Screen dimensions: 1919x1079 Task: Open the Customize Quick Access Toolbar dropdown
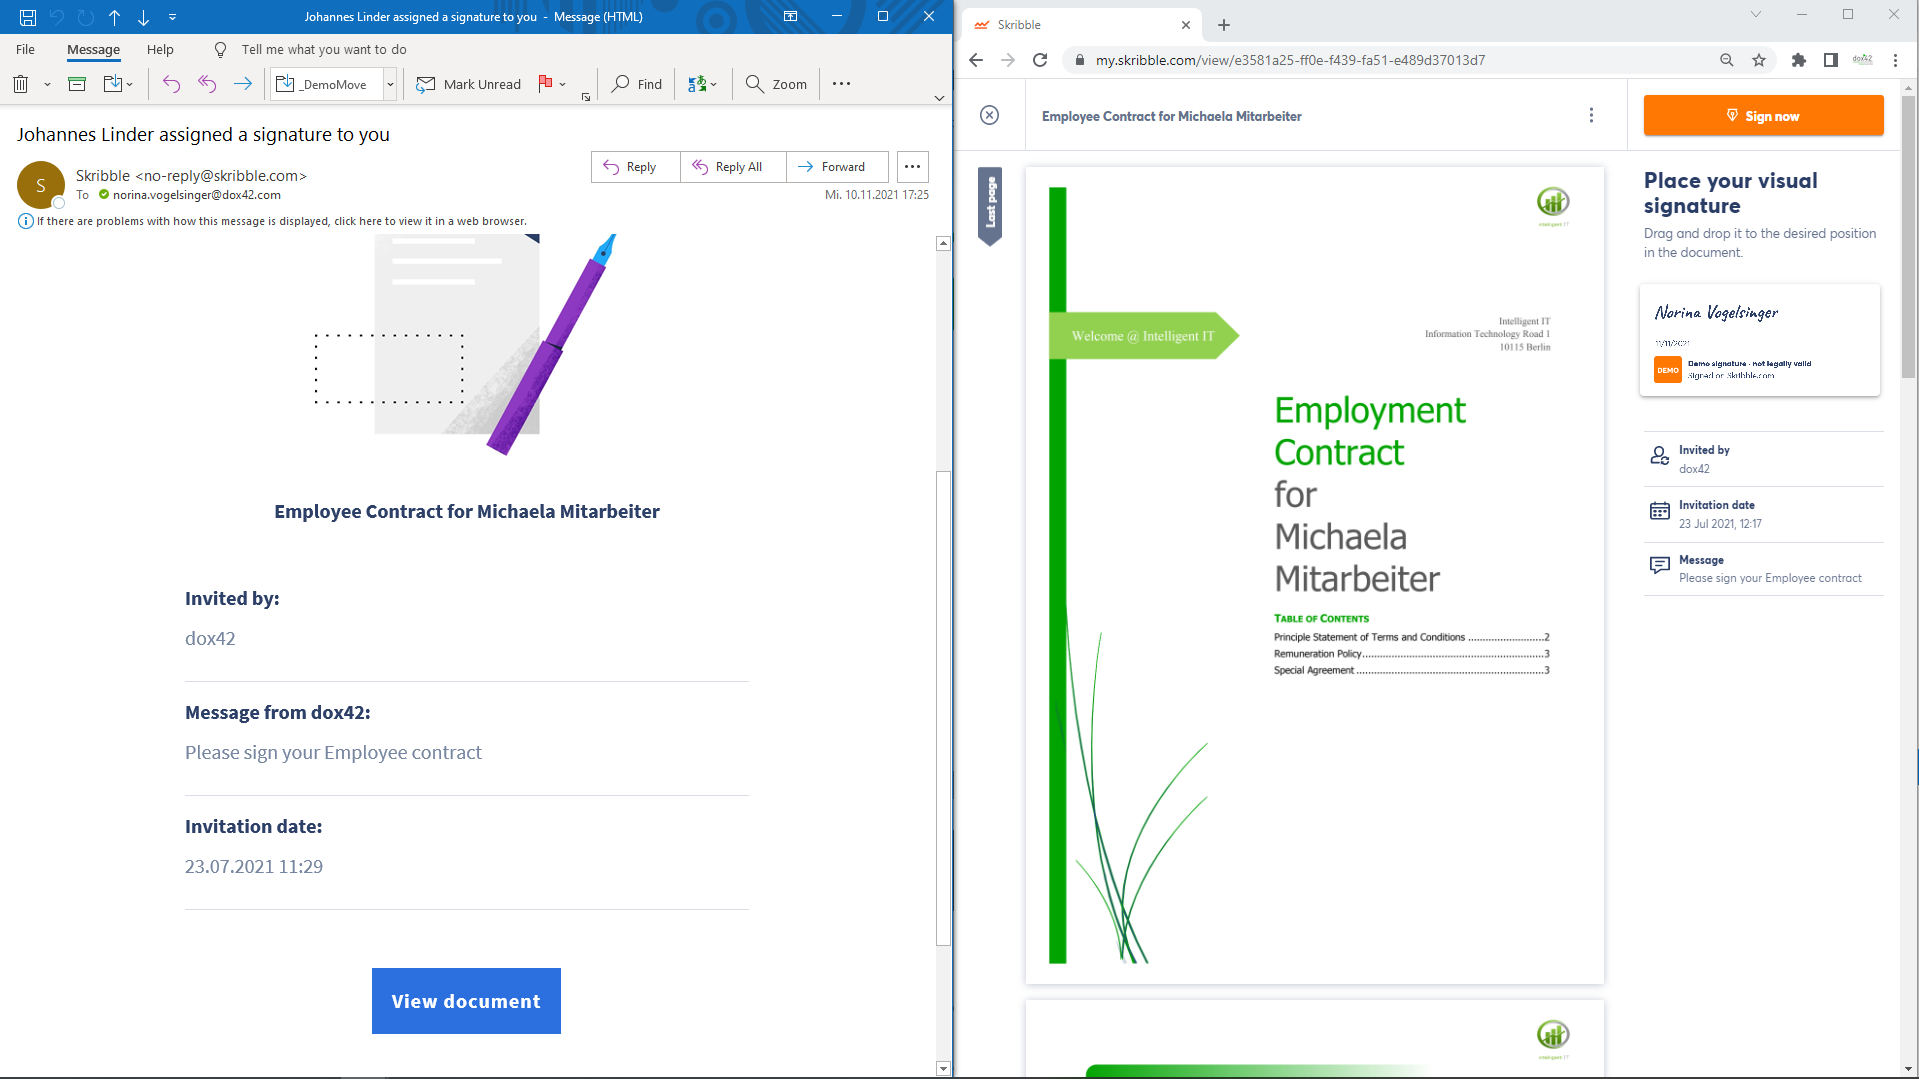tap(172, 17)
